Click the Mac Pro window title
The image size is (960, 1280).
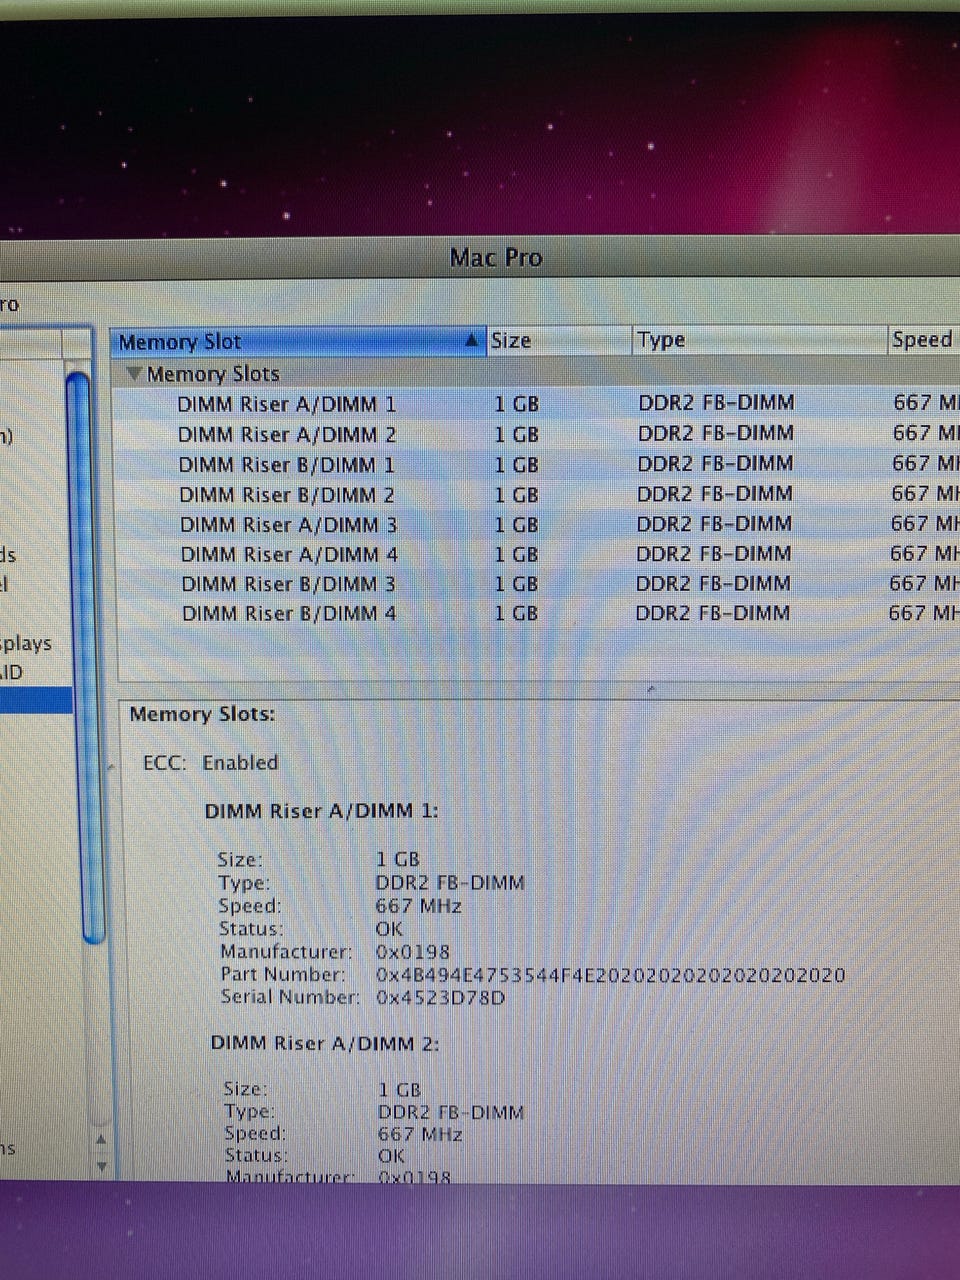point(496,258)
